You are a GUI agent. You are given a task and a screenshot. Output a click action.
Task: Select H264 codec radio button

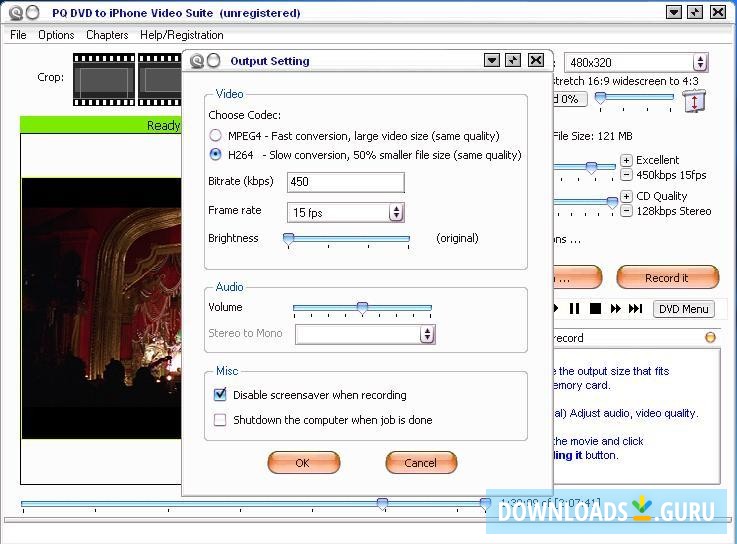coord(215,154)
